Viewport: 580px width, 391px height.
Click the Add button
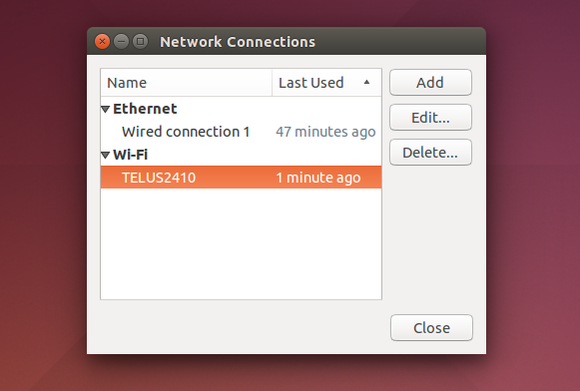point(431,82)
